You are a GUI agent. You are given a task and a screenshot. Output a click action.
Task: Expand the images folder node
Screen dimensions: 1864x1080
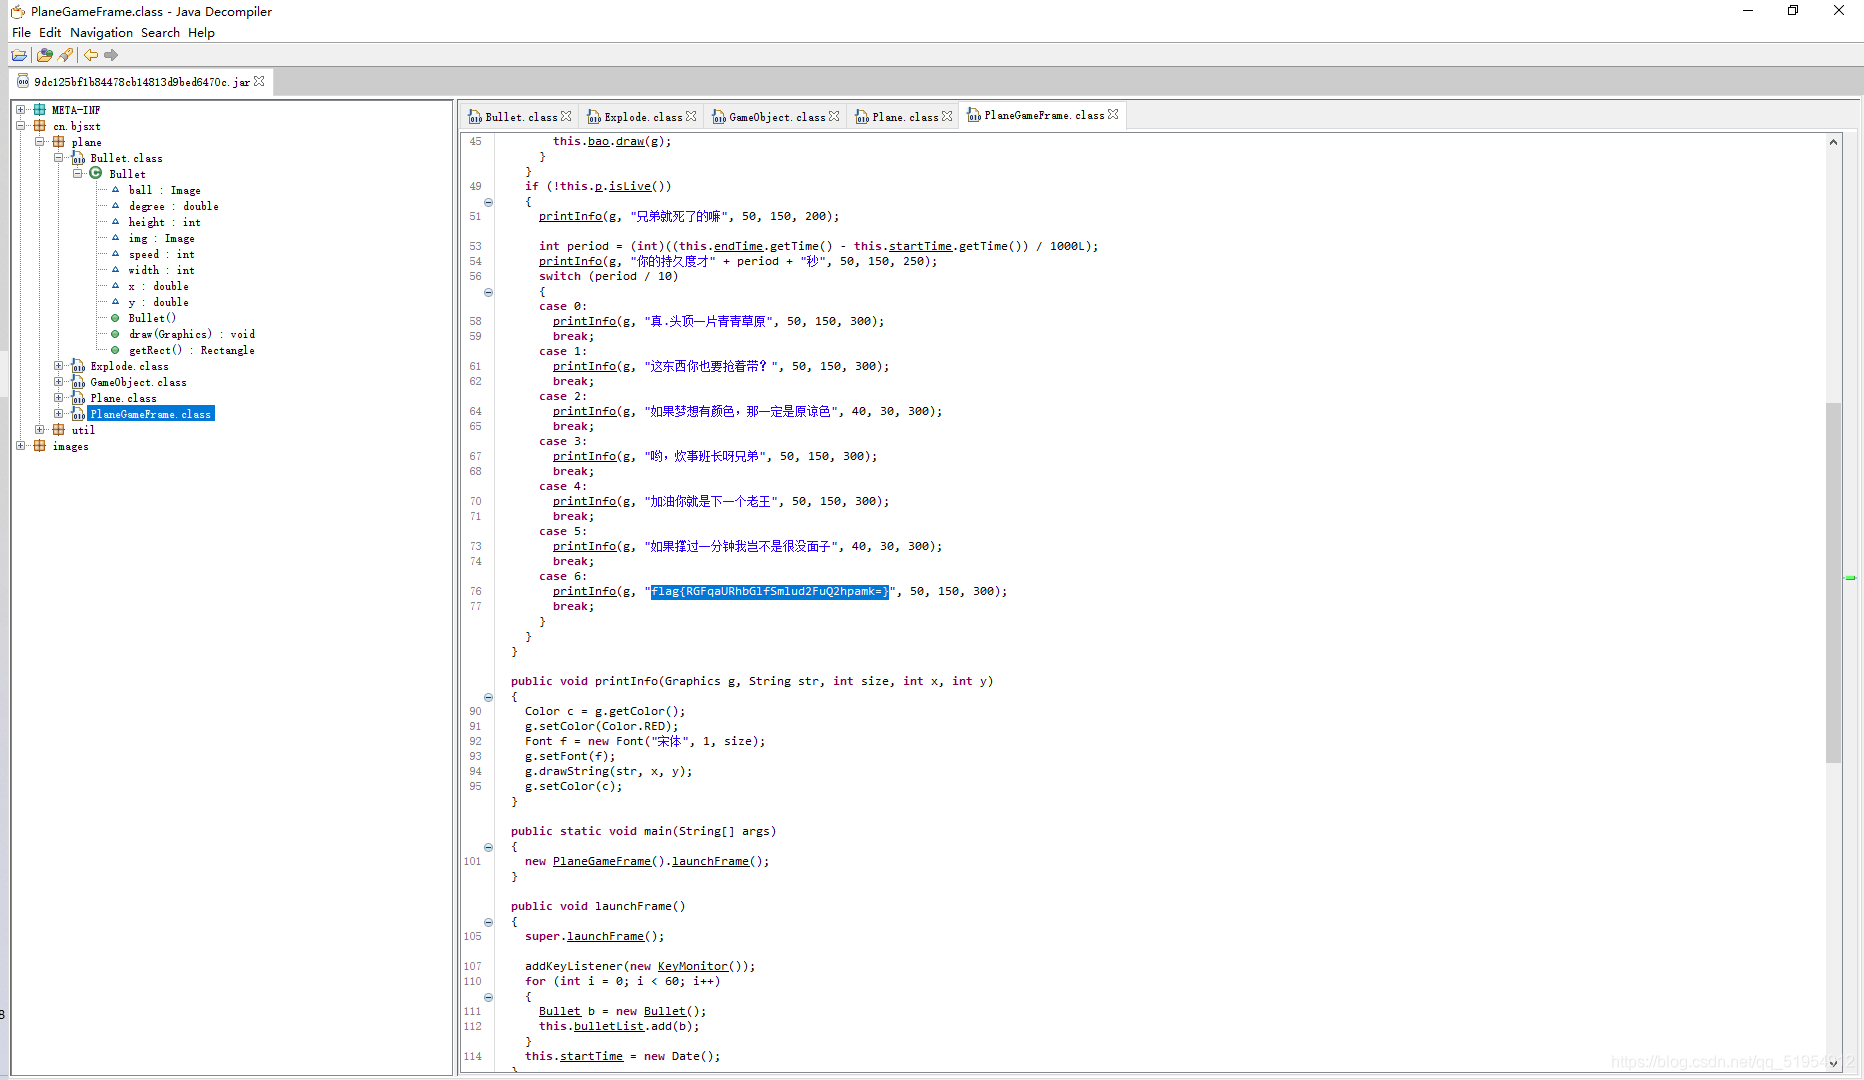tap(20, 446)
